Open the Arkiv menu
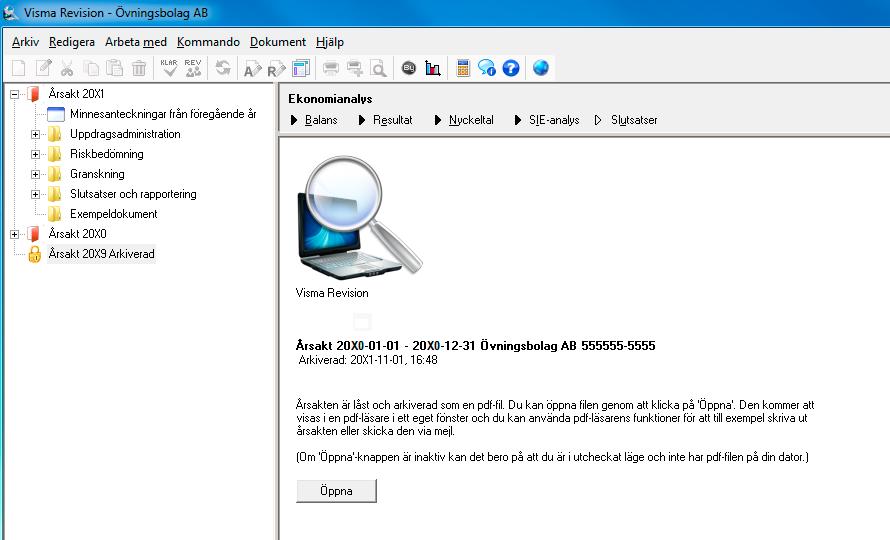890x540 pixels. [x=26, y=42]
